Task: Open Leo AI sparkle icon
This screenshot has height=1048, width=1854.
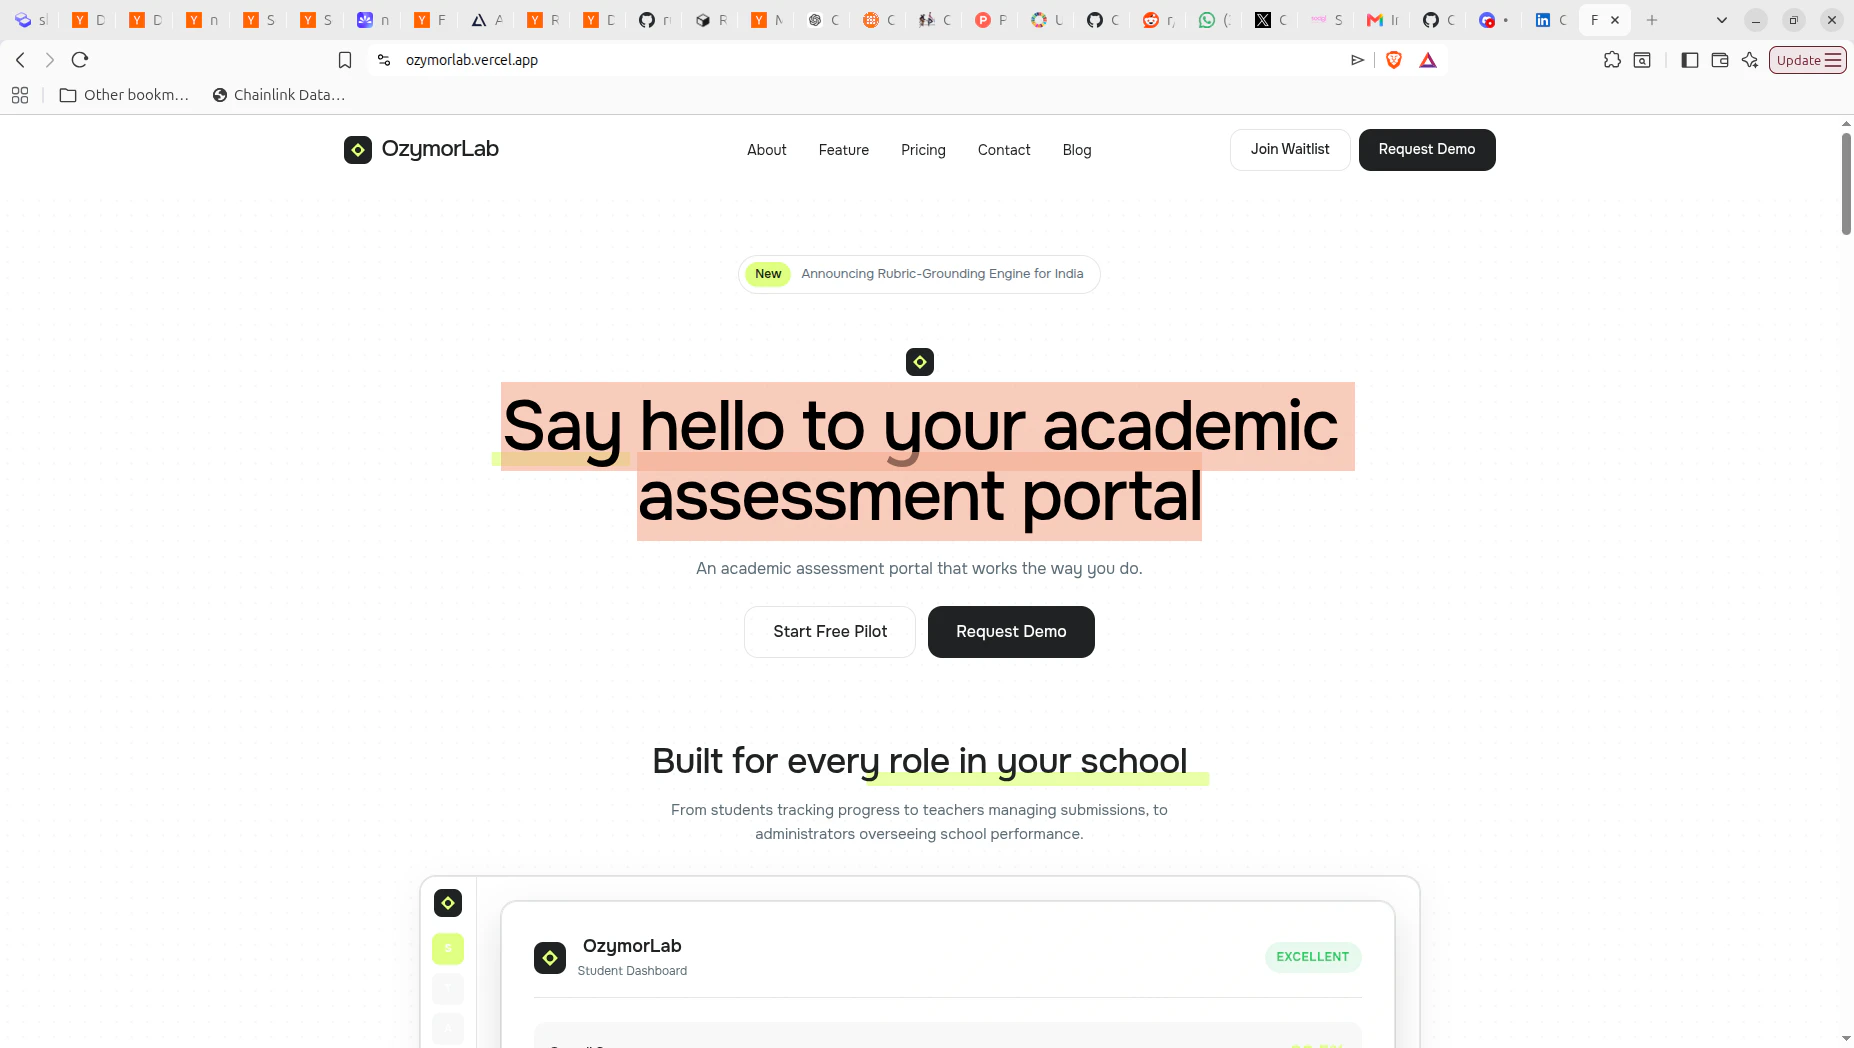Action: (x=1750, y=60)
